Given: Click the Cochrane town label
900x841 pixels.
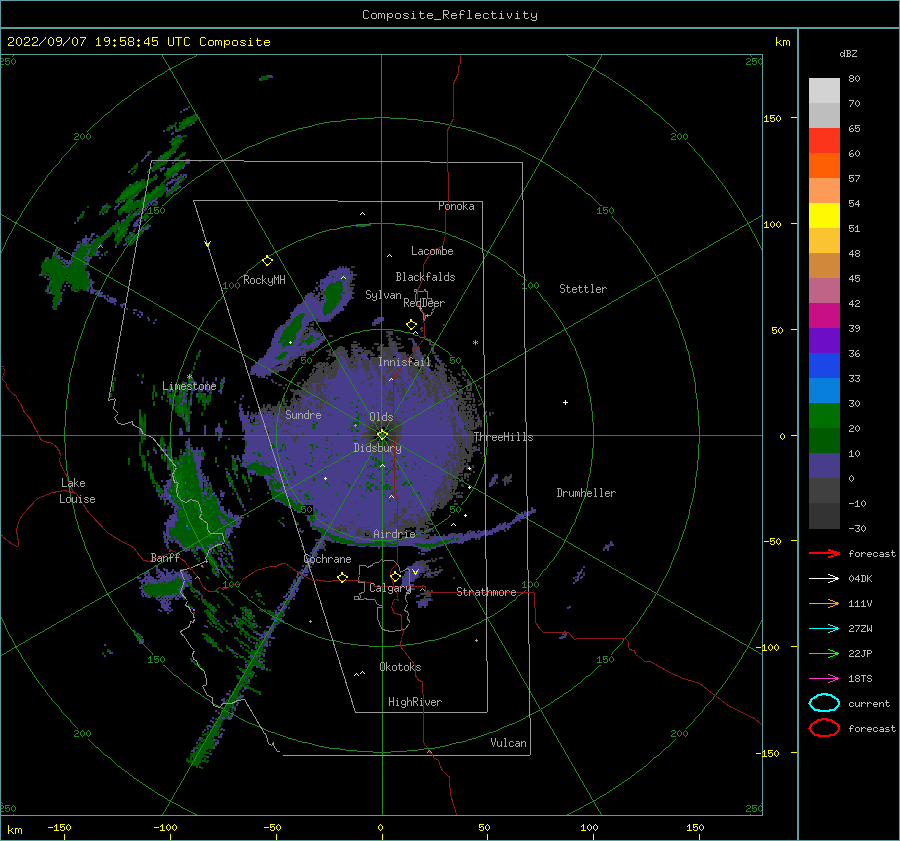Looking at the screenshot, I should coord(327,559).
